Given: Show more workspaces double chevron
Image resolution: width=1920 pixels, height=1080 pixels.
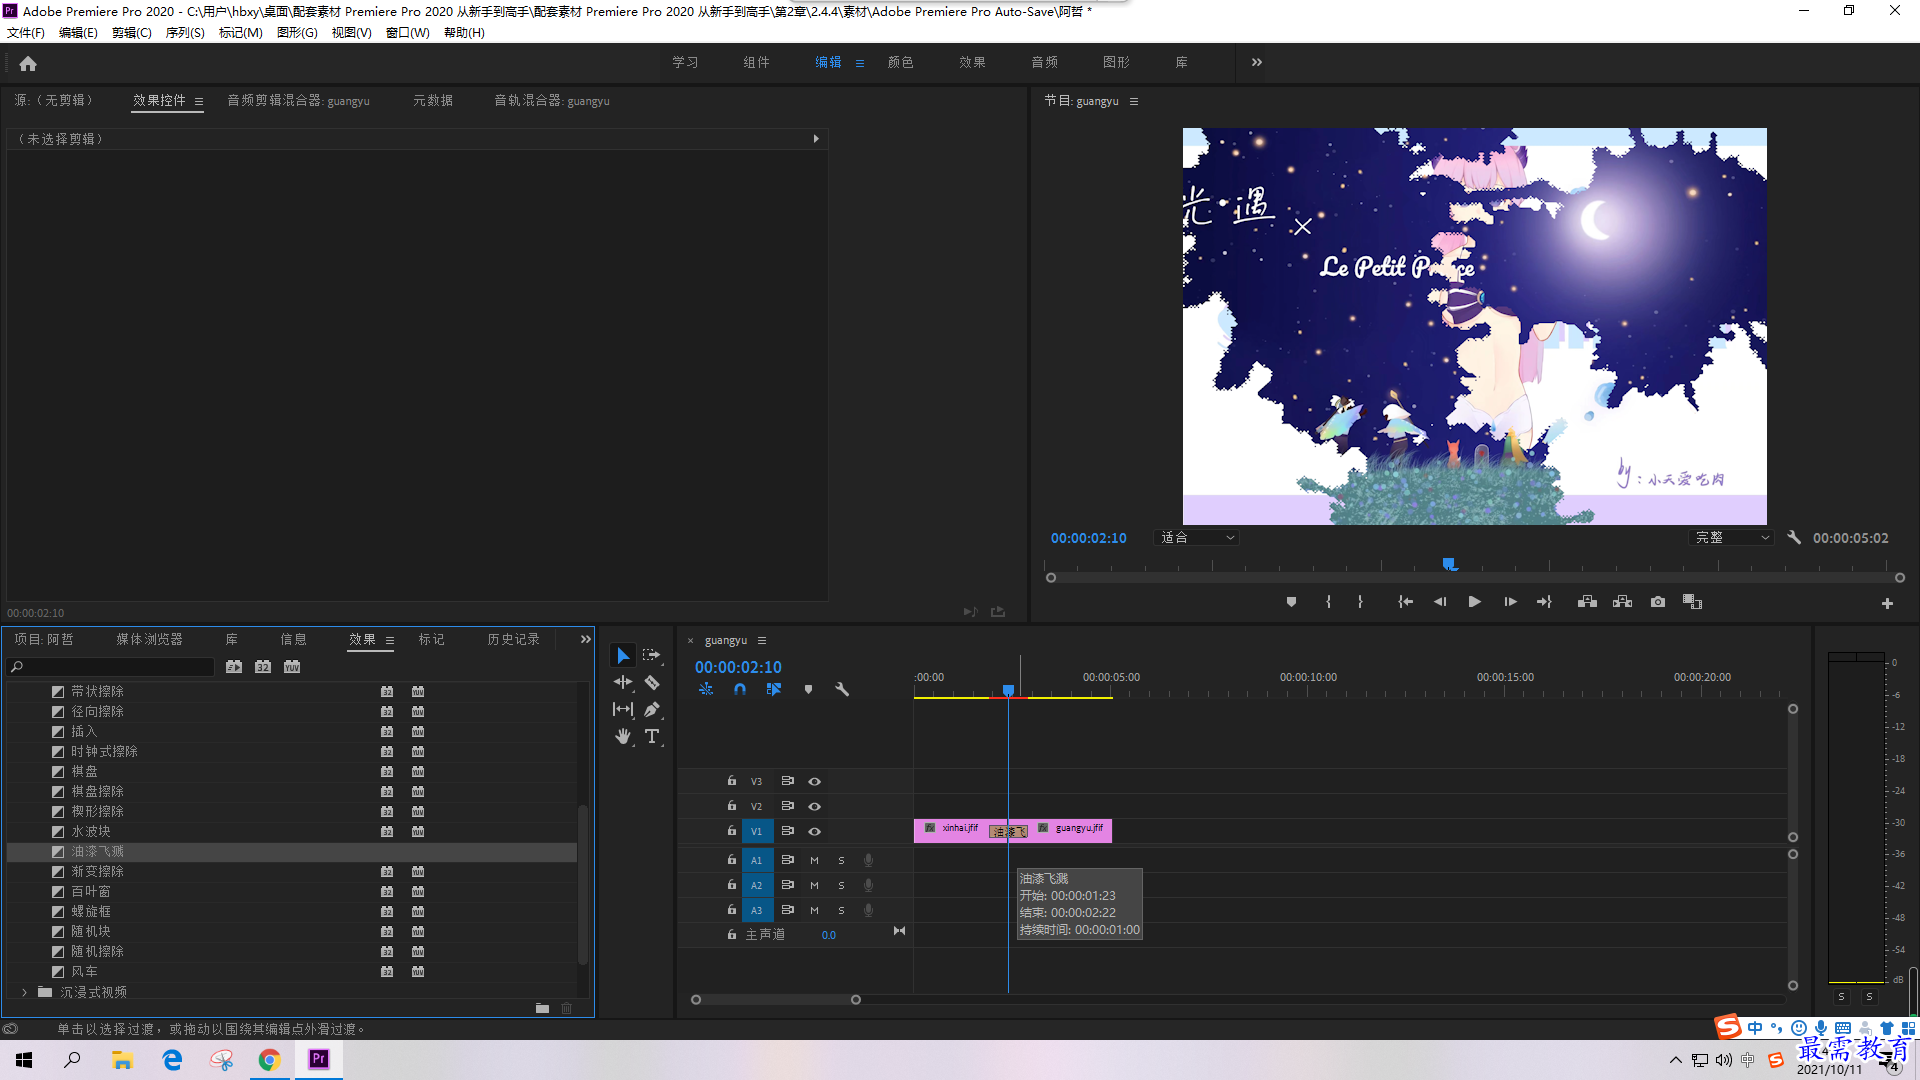Looking at the screenshot, I should [1257, 62].
